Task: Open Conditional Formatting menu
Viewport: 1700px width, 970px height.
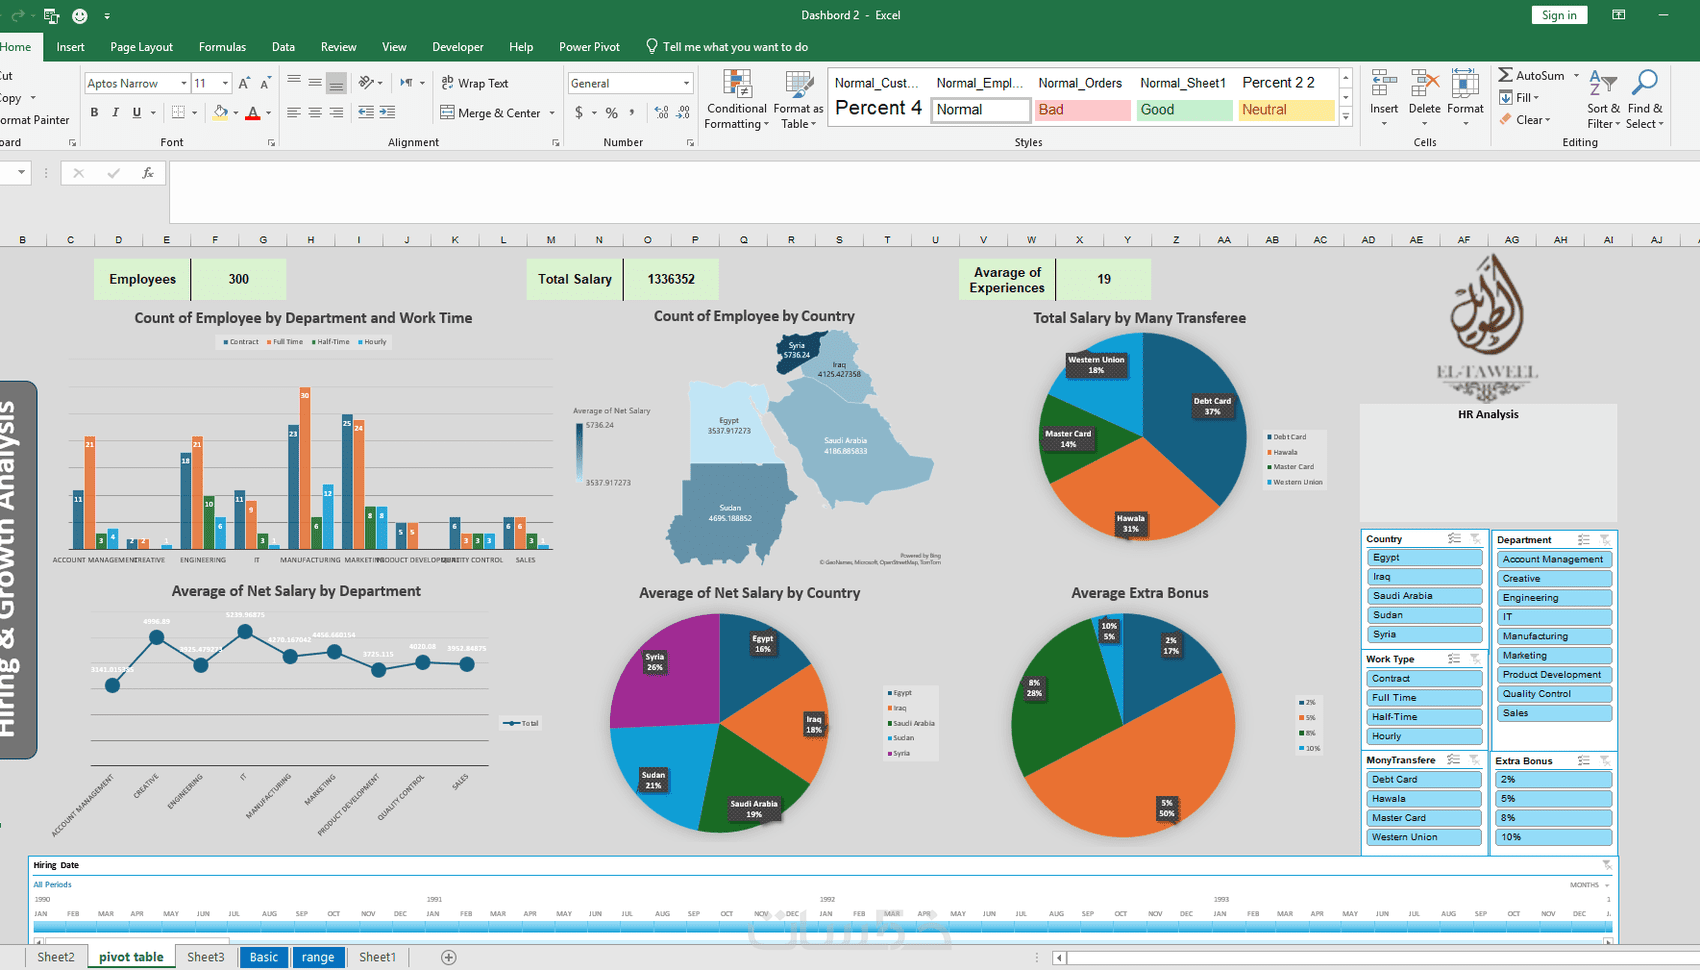Action: (736, 100)
